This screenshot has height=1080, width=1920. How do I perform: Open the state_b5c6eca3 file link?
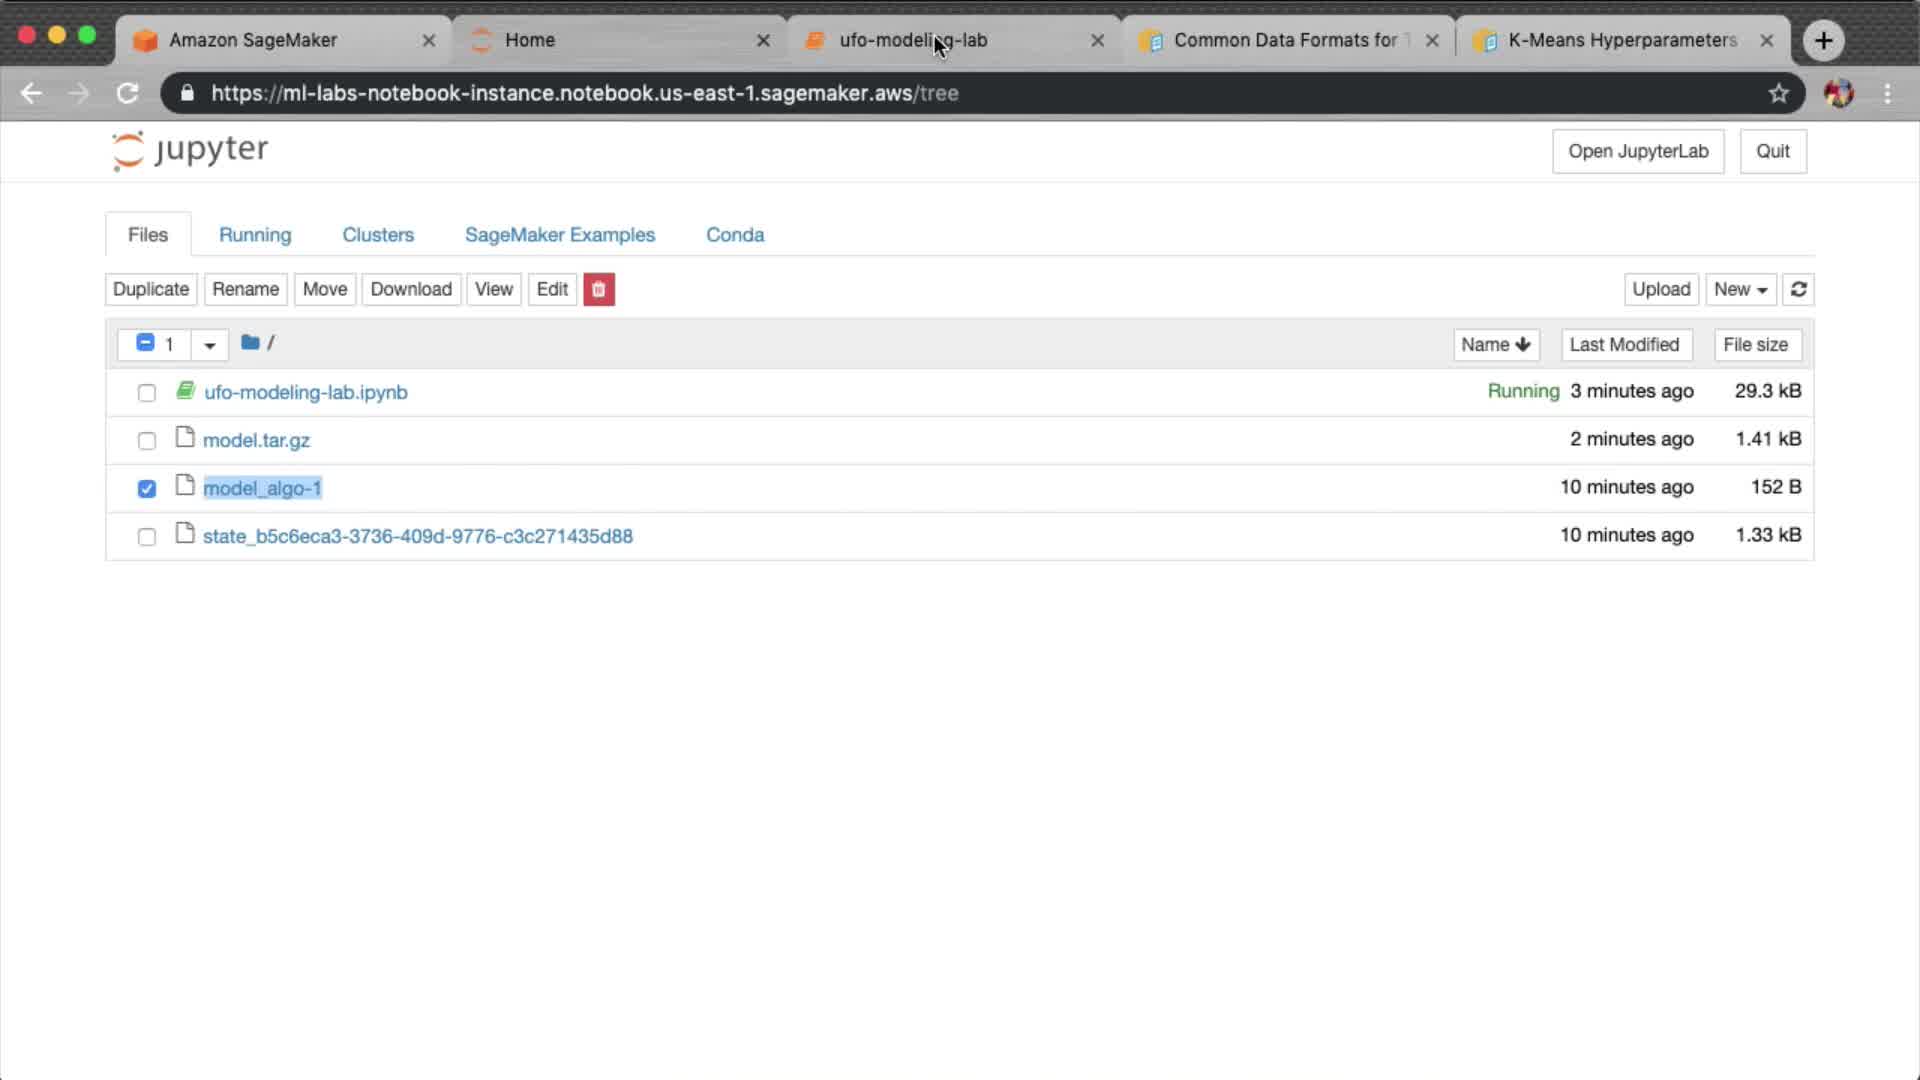(x=417, y=536)
